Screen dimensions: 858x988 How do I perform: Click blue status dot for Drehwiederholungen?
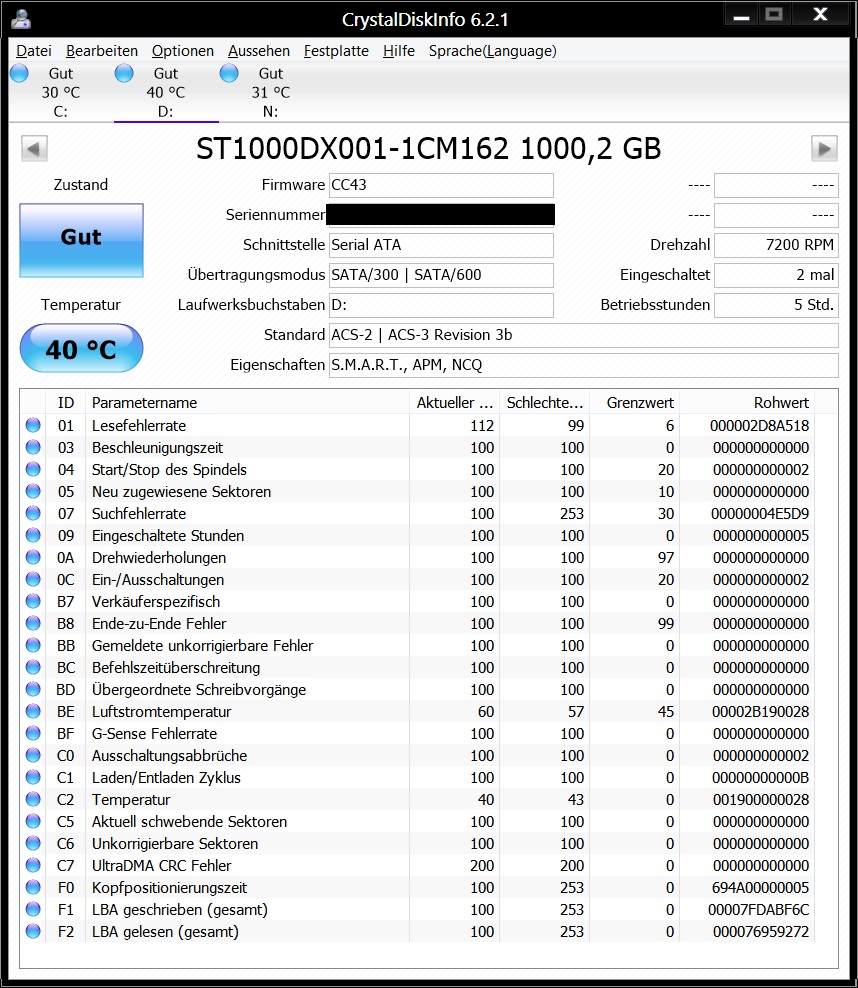pyautogui.click(x=33, y=558)
